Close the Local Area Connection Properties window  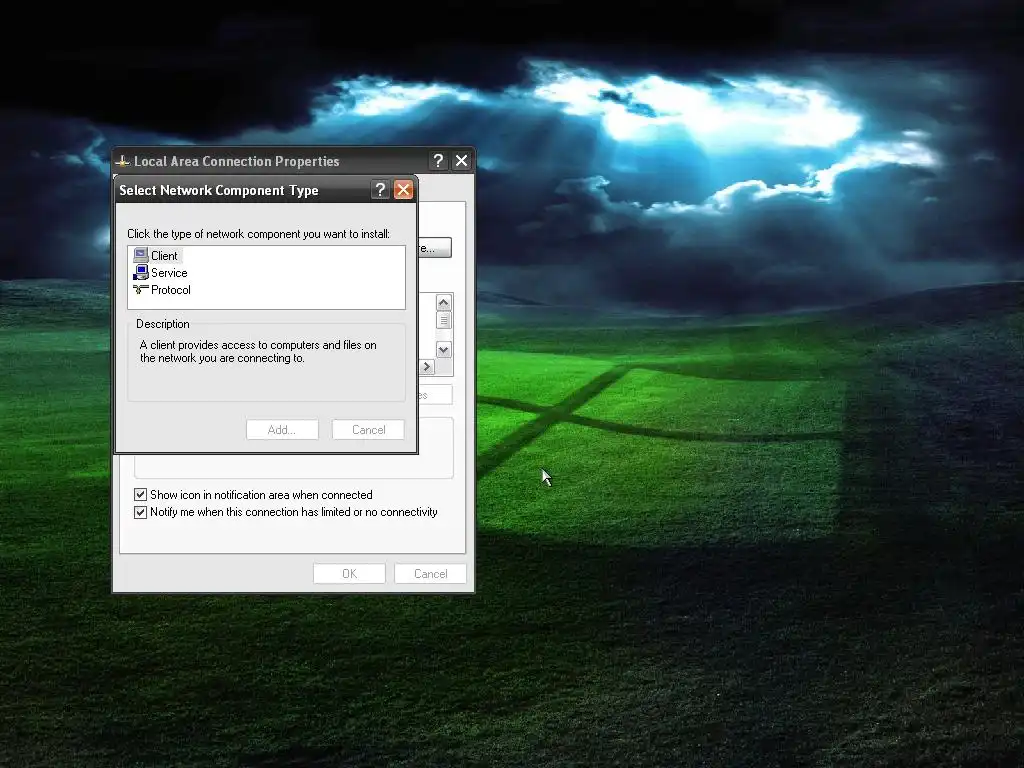(461, 161)
